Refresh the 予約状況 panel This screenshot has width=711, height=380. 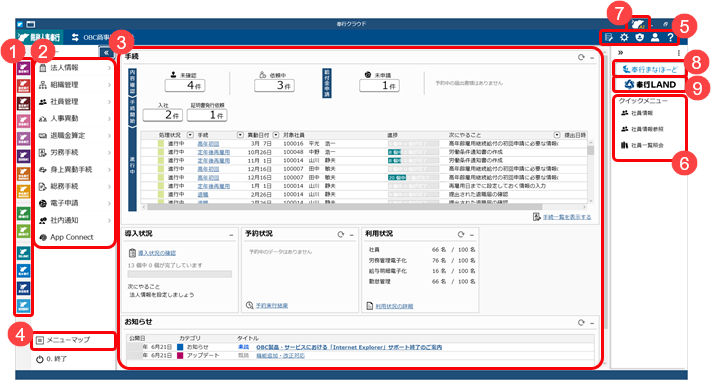pos(341,234)
